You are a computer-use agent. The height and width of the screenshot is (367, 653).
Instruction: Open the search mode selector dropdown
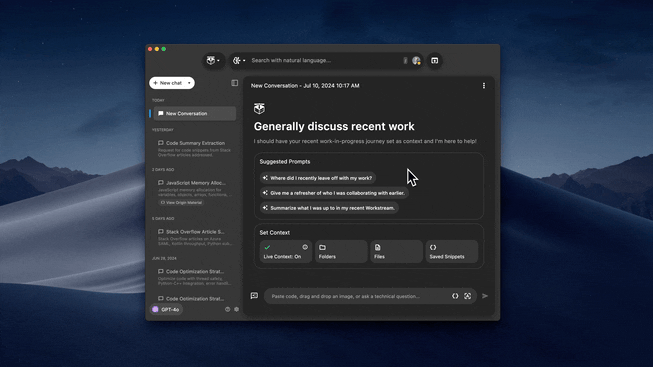coord(239,60)
